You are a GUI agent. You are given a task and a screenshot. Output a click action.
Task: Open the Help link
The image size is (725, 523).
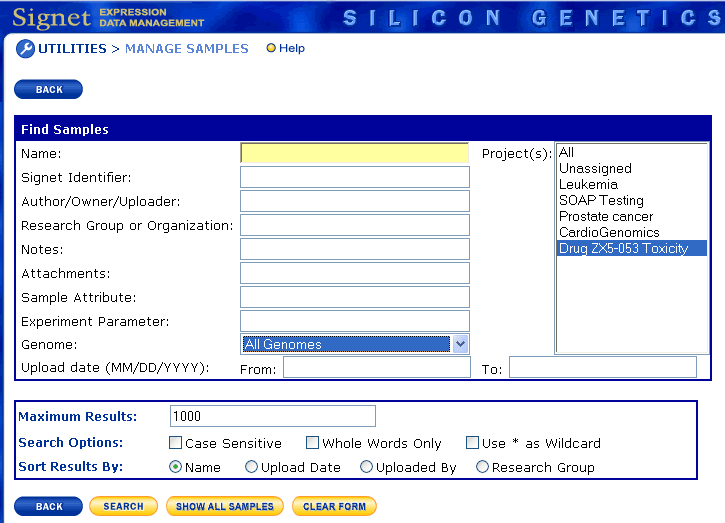tap(292, 48)
